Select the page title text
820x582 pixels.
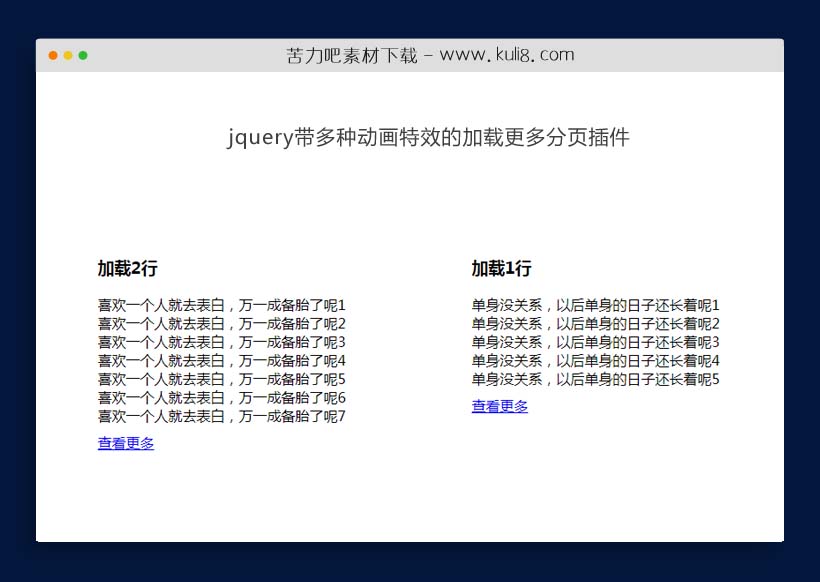pos(430,137)
